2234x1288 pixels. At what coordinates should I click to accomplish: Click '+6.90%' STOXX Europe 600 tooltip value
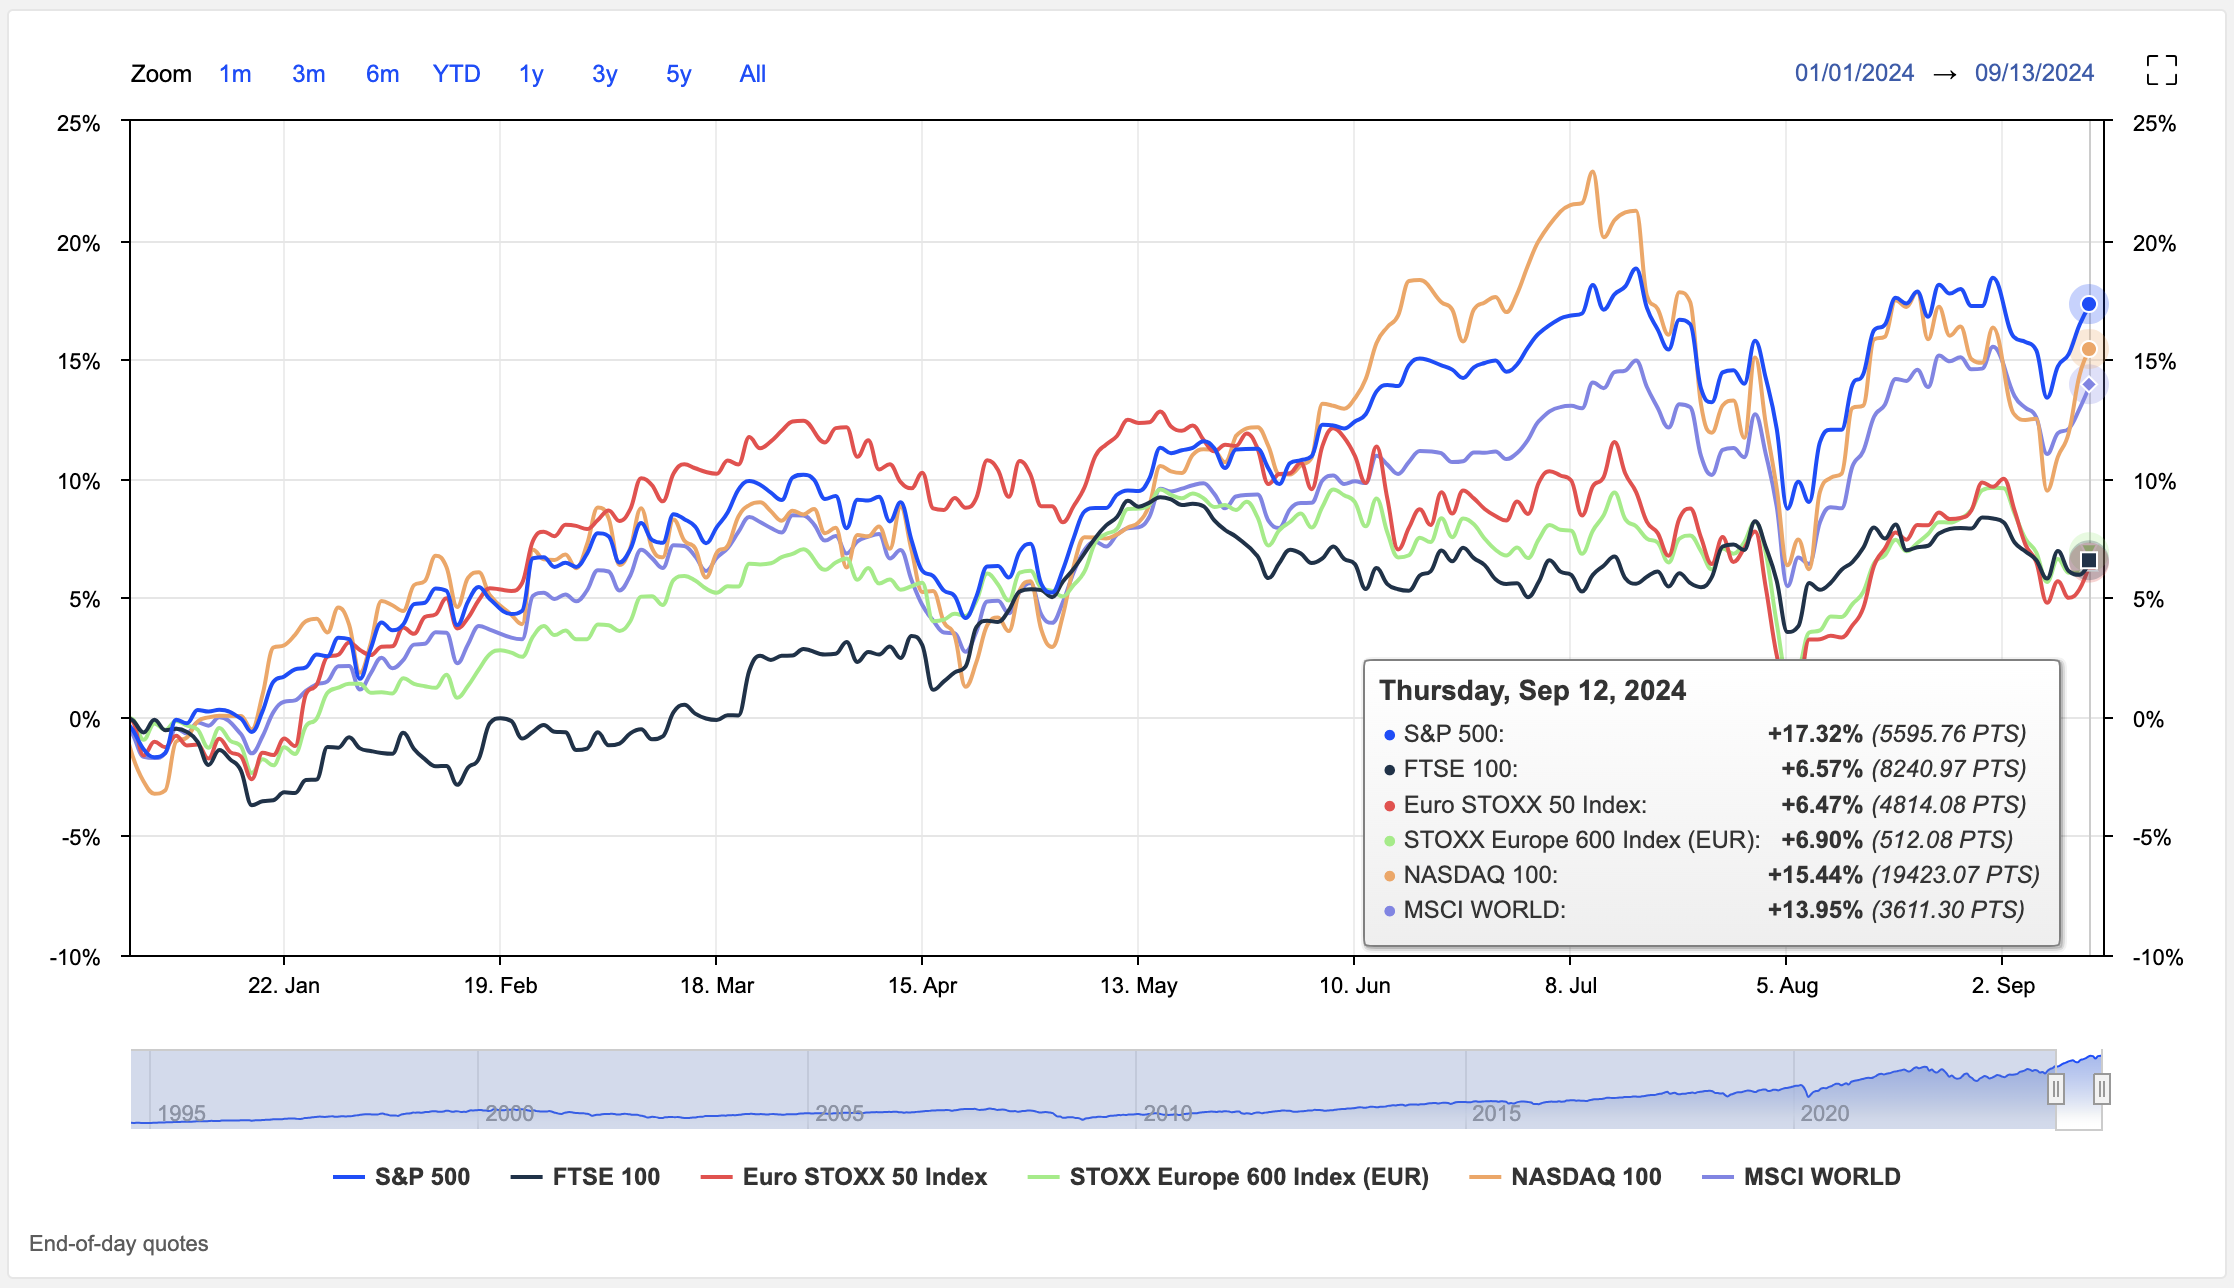pos(1821,840)
